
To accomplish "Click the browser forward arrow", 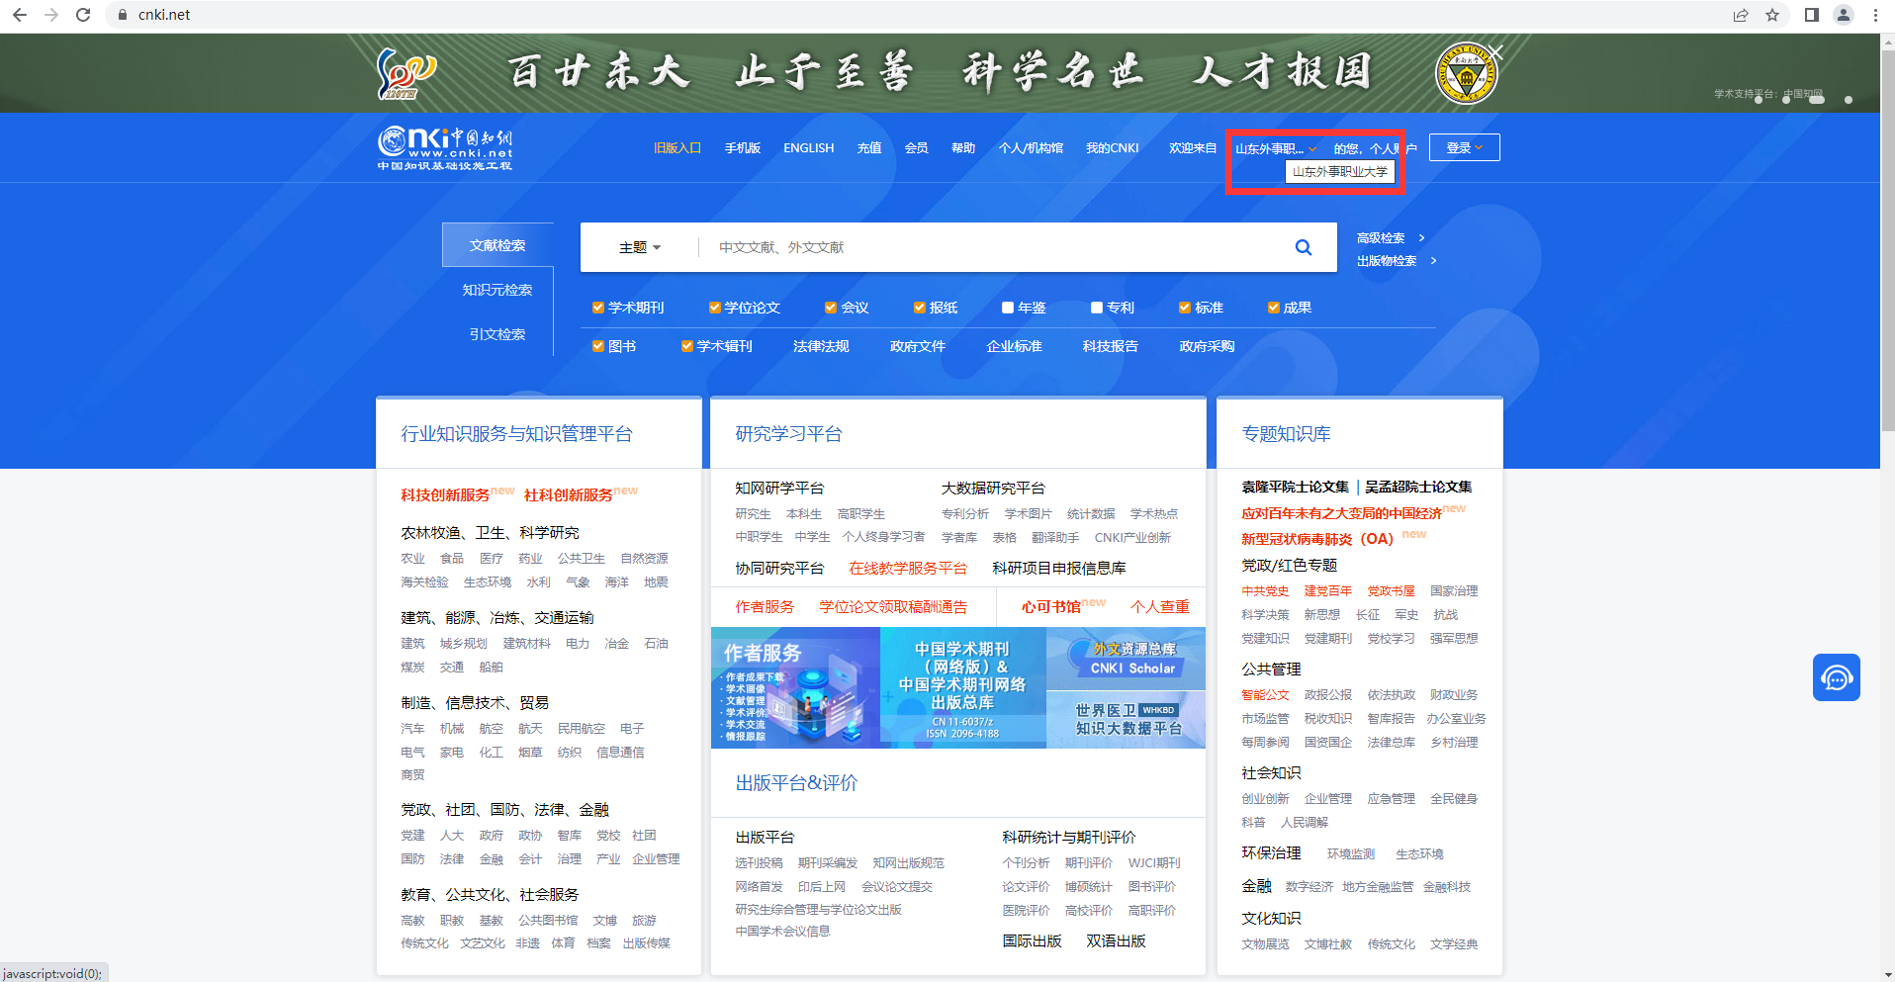I will click(51, 15).
